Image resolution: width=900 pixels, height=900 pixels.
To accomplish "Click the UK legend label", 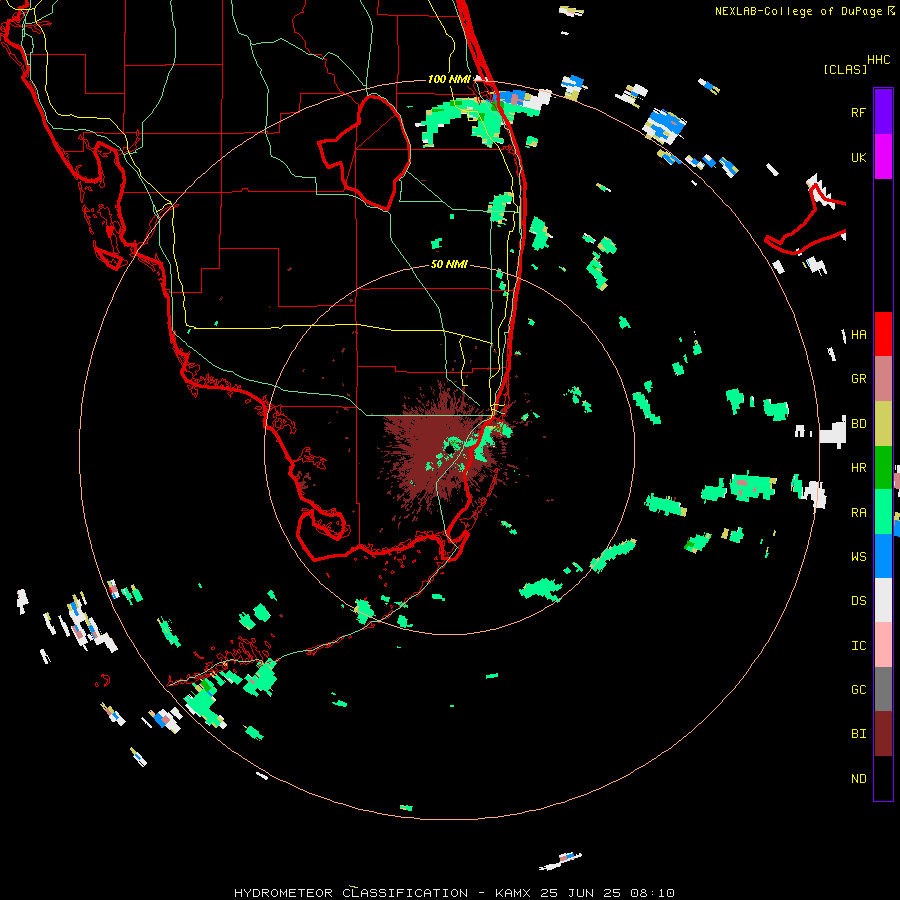I will coord(858,157).
